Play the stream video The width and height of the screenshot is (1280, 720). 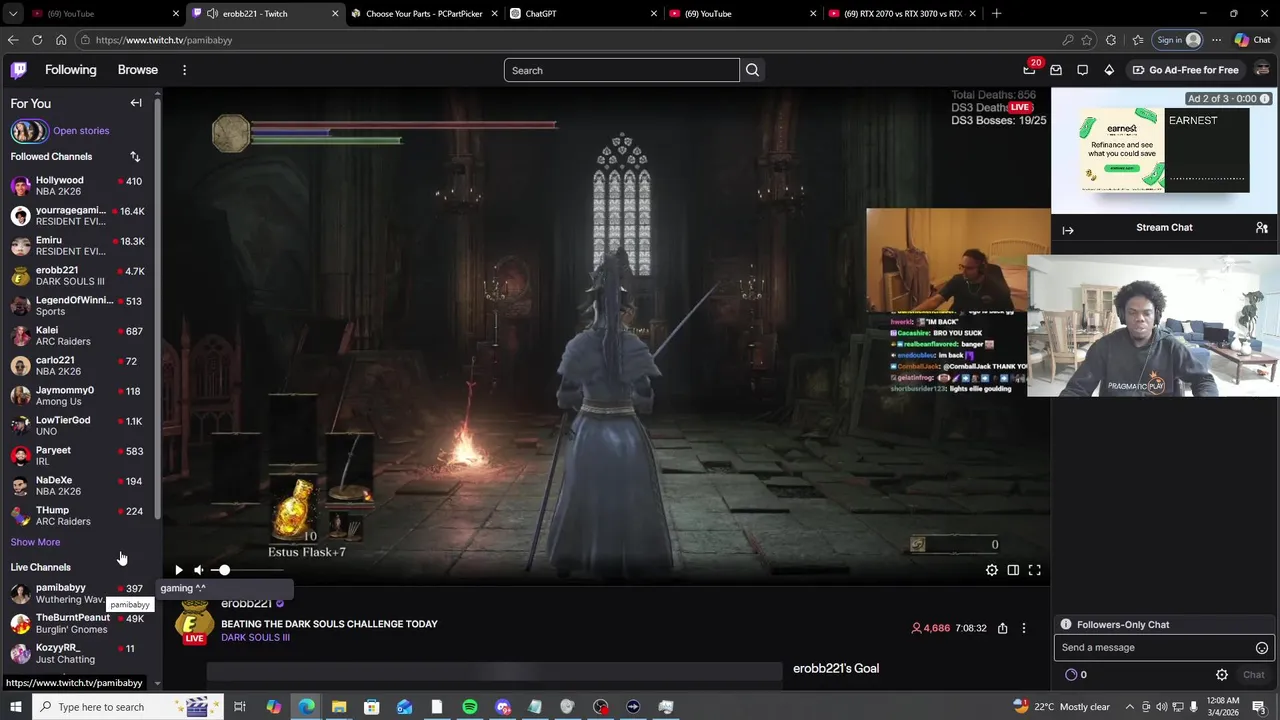[179, 570]
